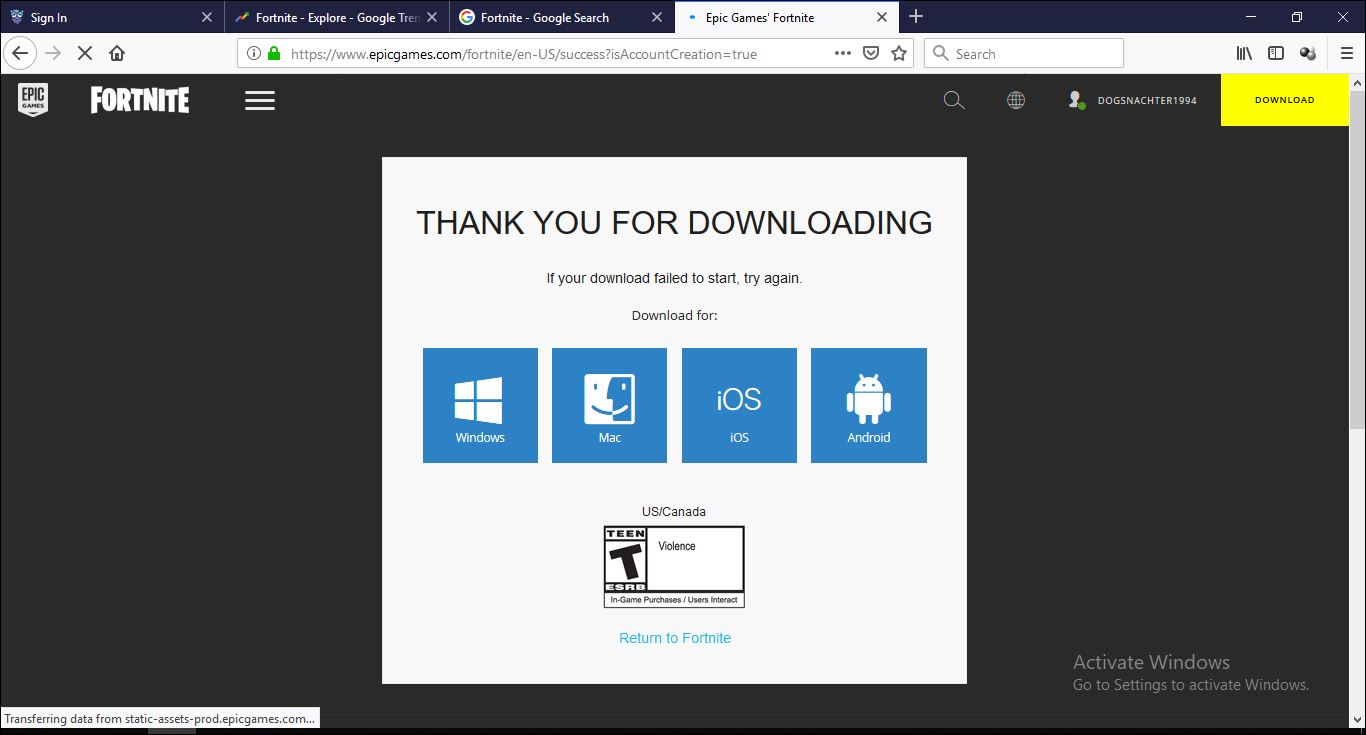Open the language globe selector
This screenshot has height=735, width=1366.
(x=1016, y=100)
